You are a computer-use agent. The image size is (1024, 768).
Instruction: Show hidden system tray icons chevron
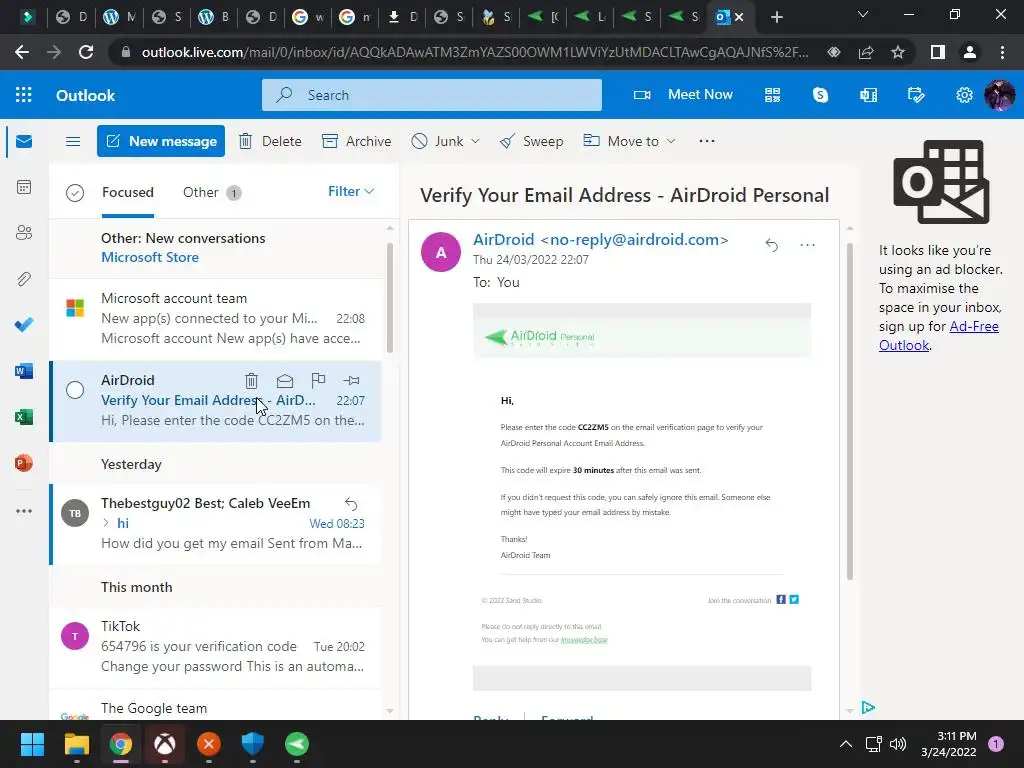point(846,744)
